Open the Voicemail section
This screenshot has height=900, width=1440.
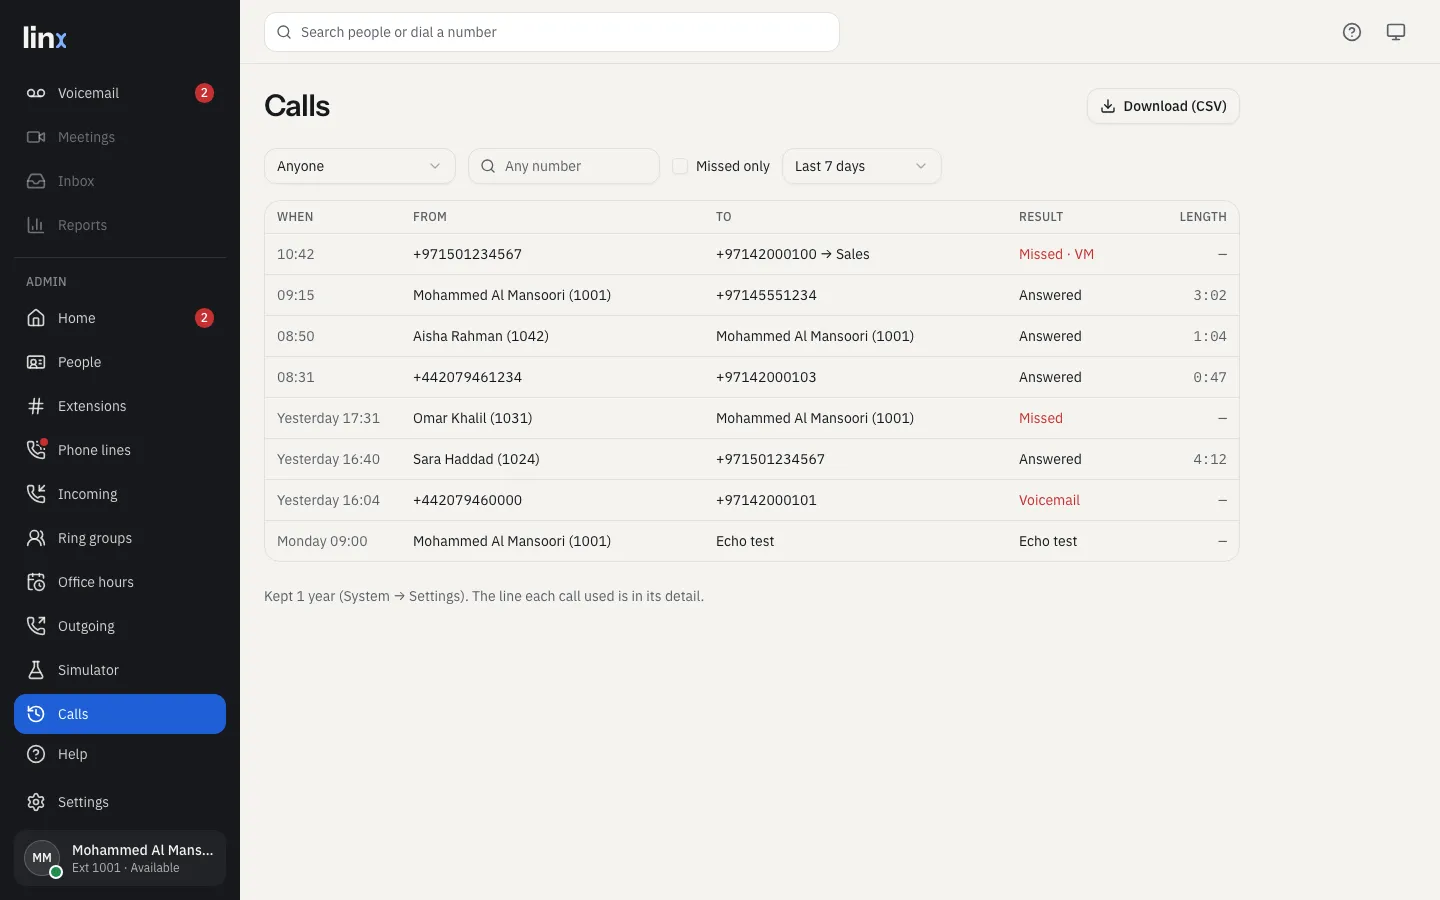(120, 93)
